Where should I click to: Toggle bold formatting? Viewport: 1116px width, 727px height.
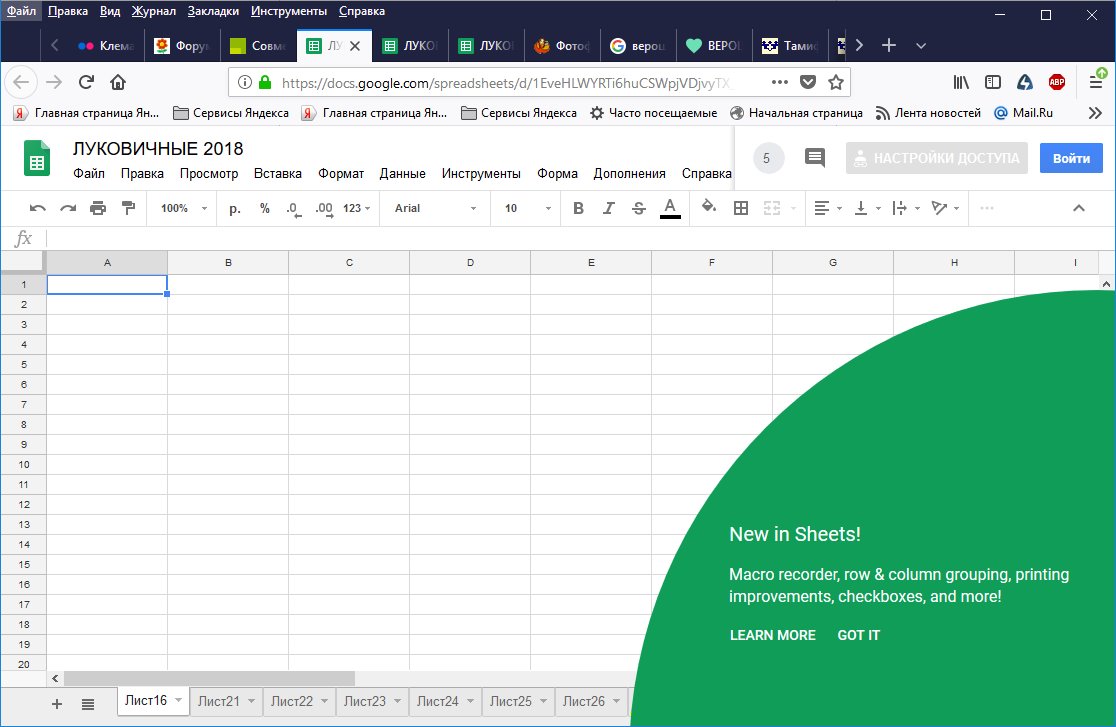click(578, 208)
